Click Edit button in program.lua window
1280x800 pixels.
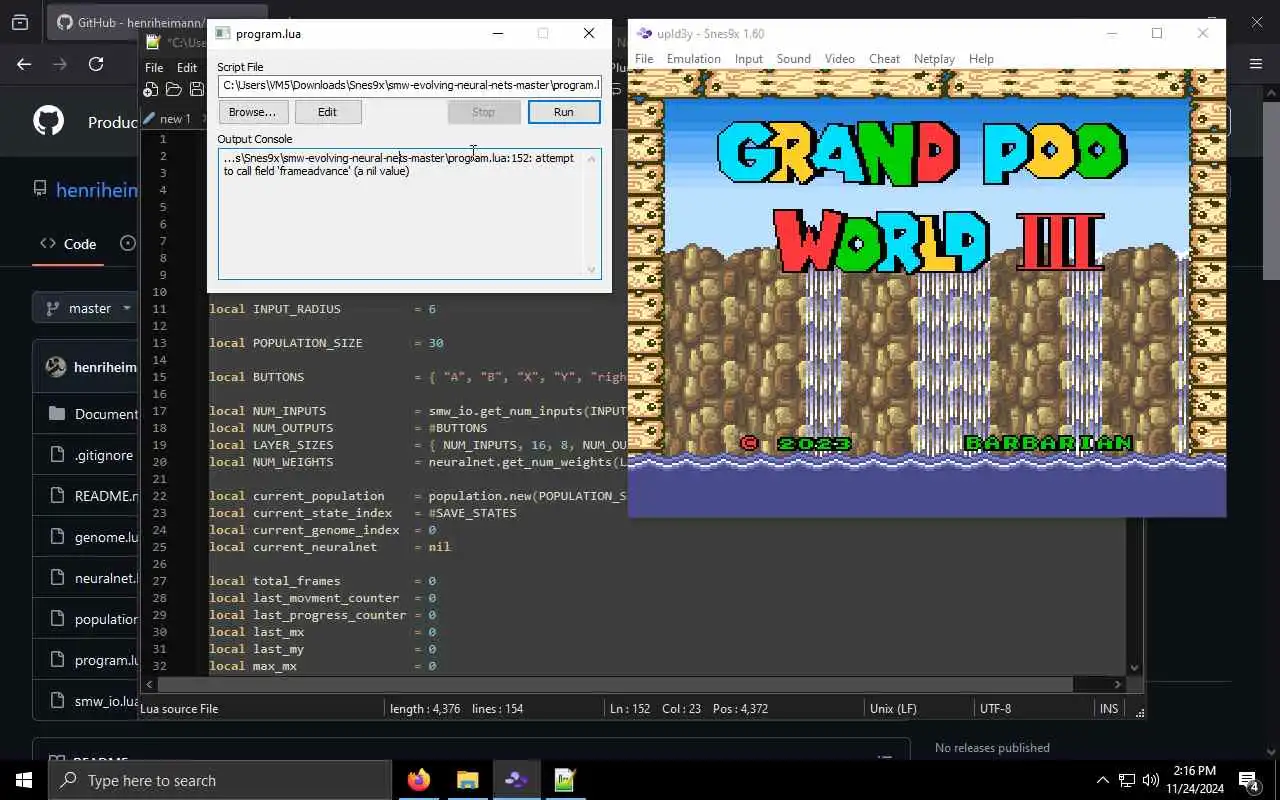point(327,112)
